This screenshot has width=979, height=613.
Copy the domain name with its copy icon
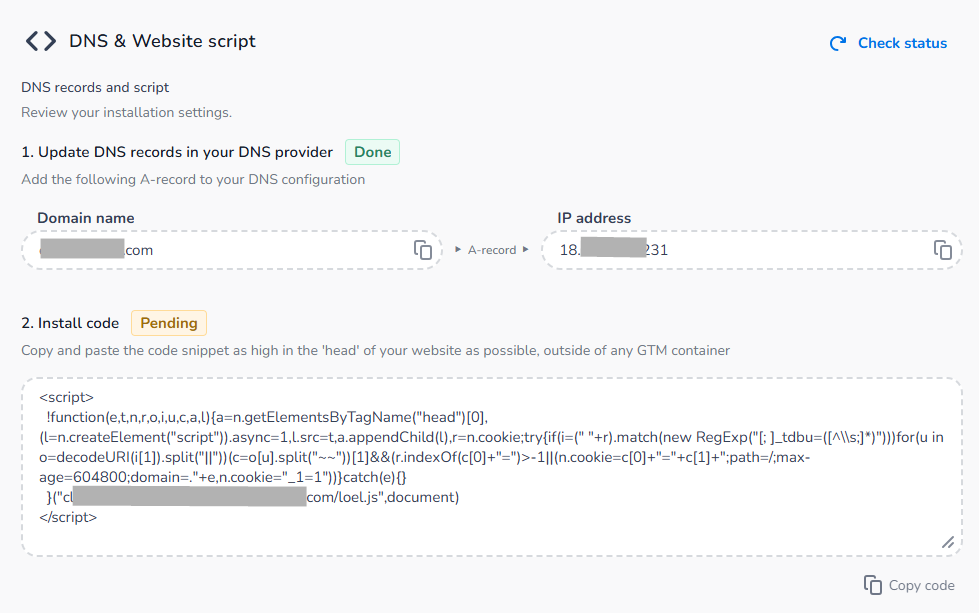(x=423, y=250)
